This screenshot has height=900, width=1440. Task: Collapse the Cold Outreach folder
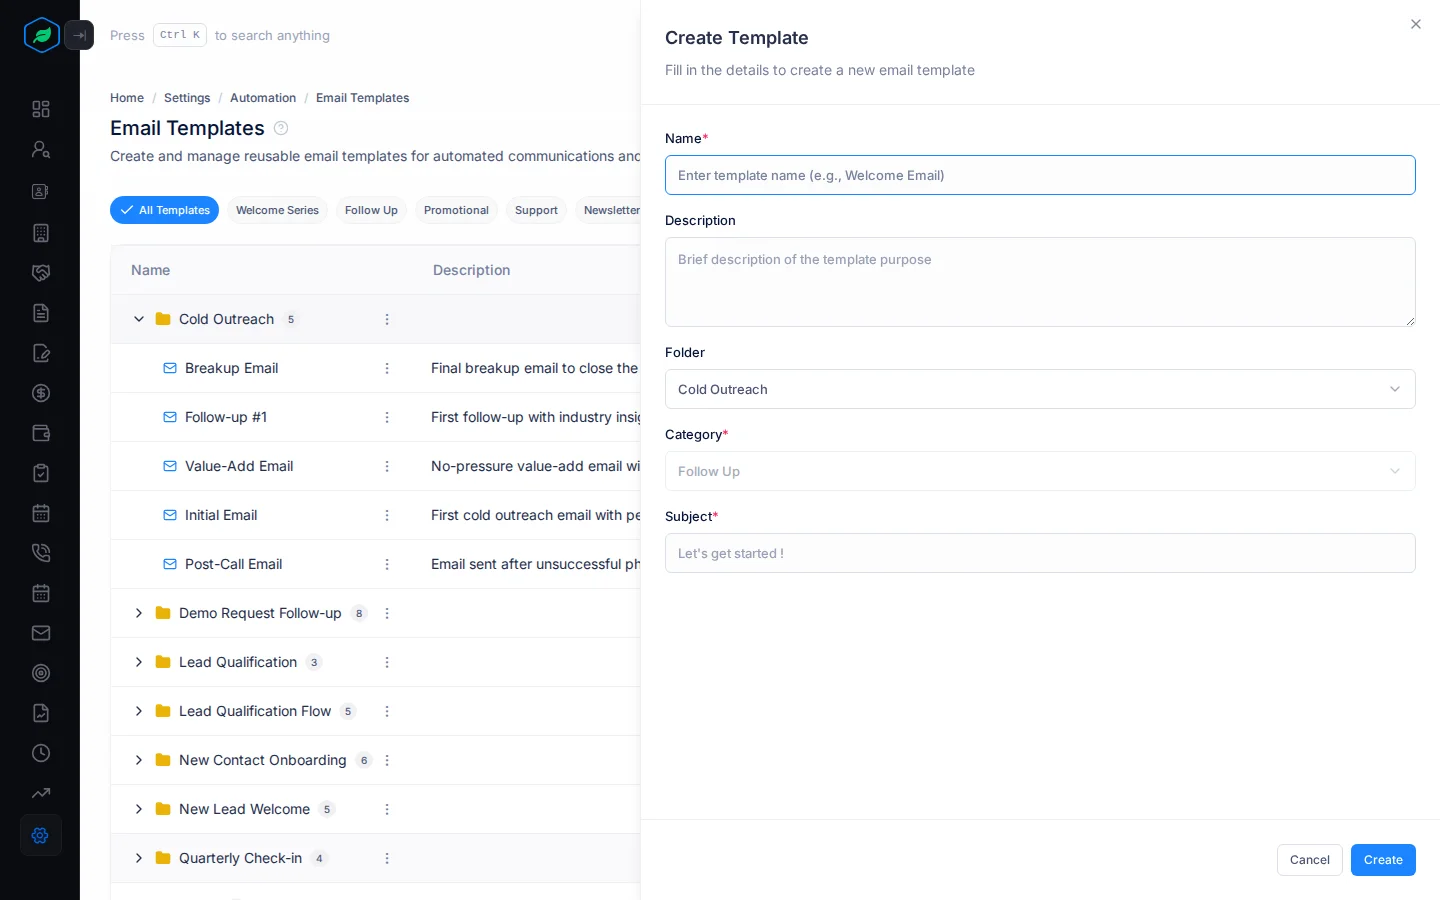(x=139, y=319)
